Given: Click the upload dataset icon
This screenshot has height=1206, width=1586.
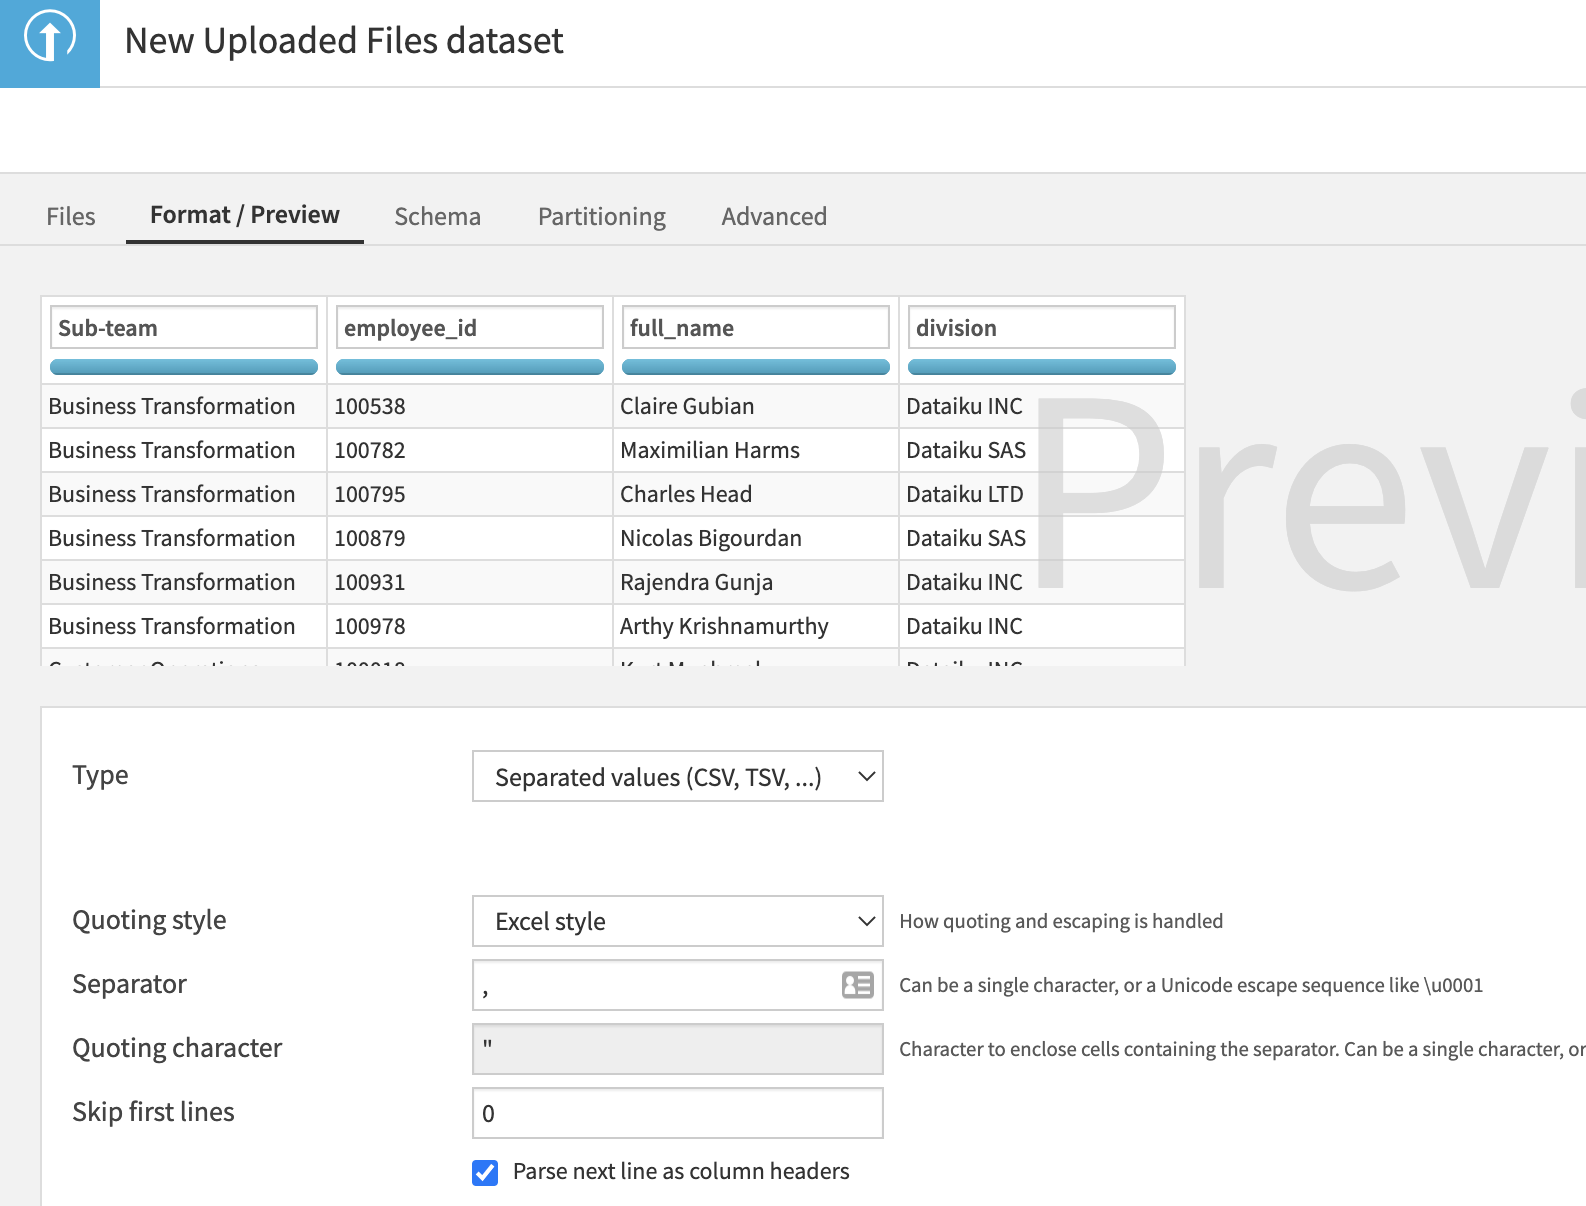Looking at the screenshot, I should [x=49, y=43].
